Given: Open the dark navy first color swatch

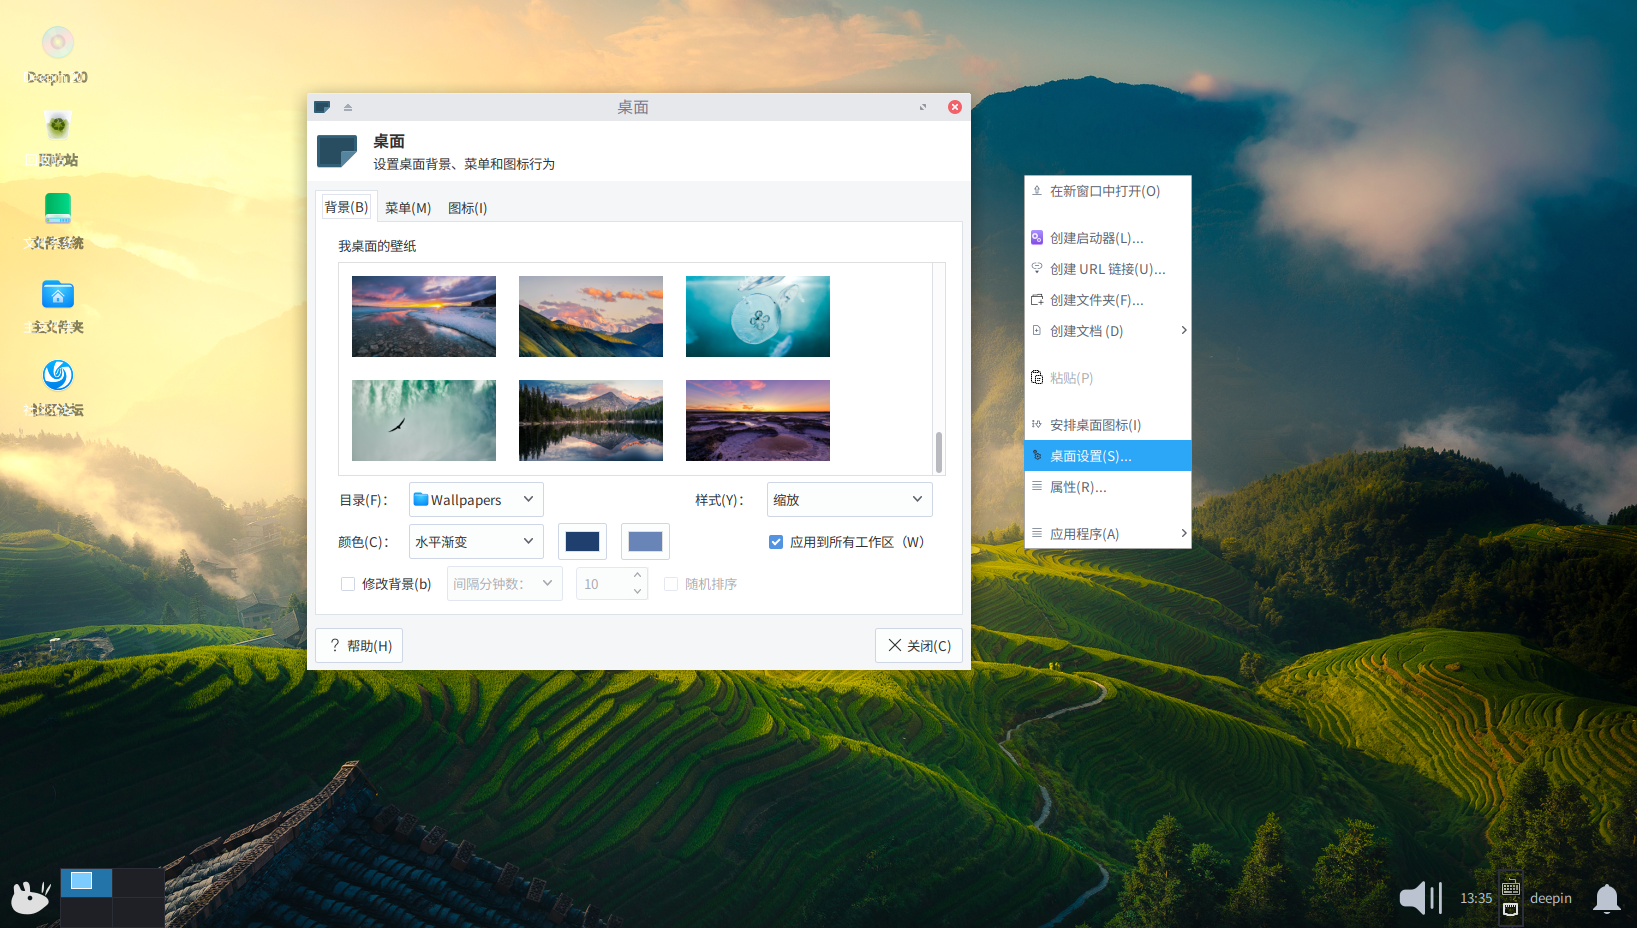Looking at the screenshot, I should tap(582, 542).
